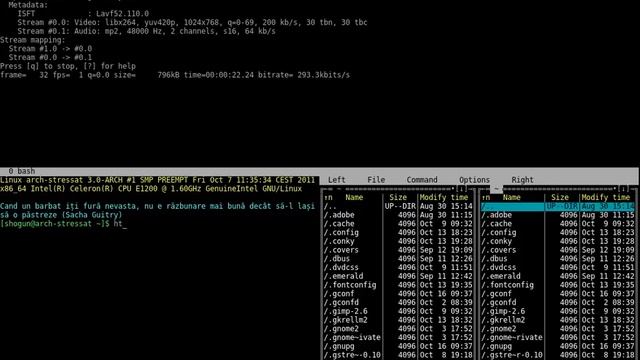Viewport: 640px width, 360px height.
Task: Sort the right panel by the Size column
Action: coord(560,198)
